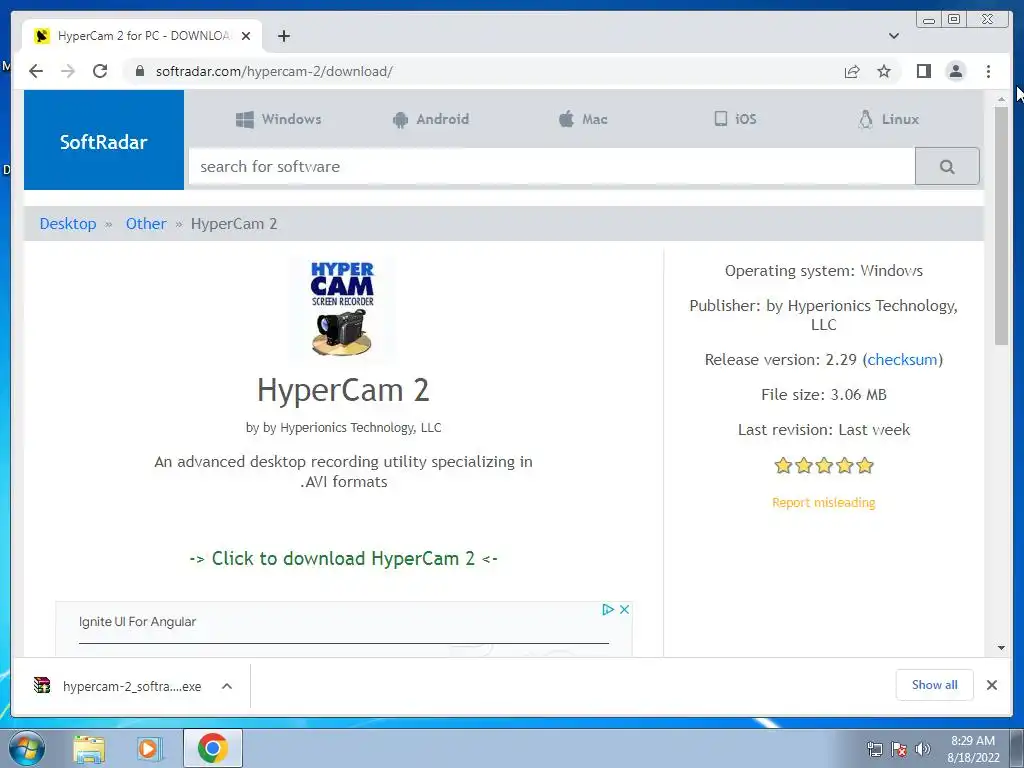Image resolution: width=1024 pixels, height=768 pixels.
Task: Click the HyperCam 2 heading
Action: point(343,390)
